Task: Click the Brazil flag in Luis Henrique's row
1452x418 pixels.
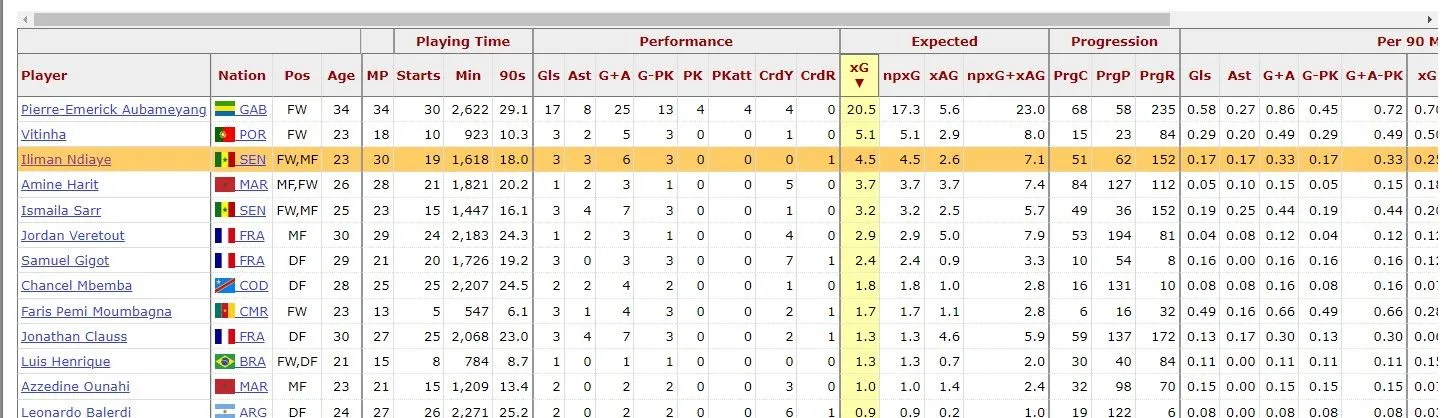Action: pos(224,361)
